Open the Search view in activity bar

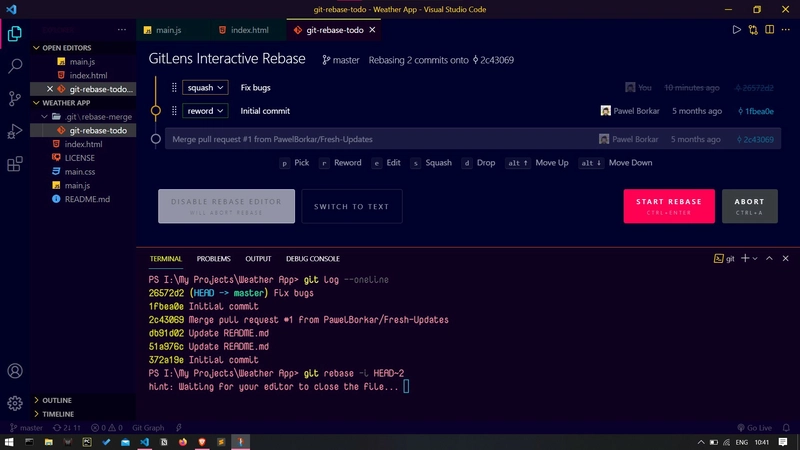click(15, 65)
